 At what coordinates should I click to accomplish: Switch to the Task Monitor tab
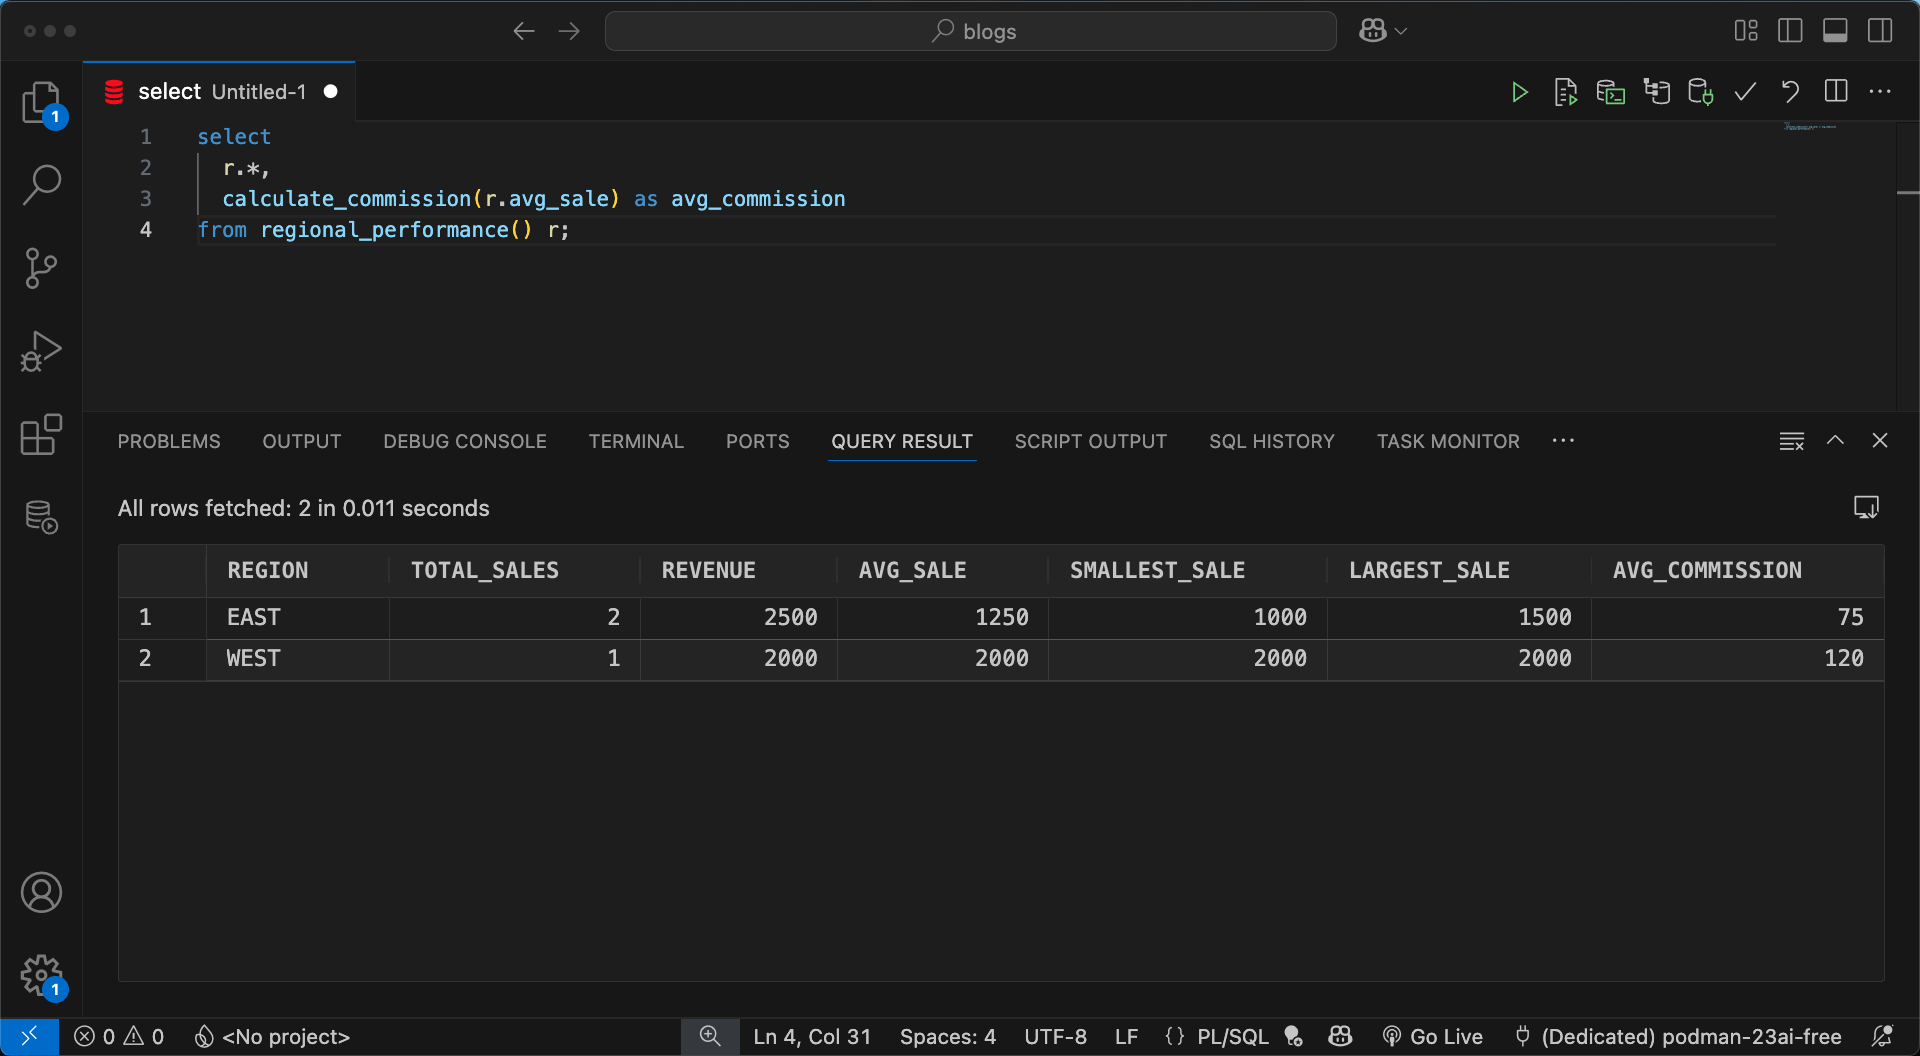tap(1448, 441)
